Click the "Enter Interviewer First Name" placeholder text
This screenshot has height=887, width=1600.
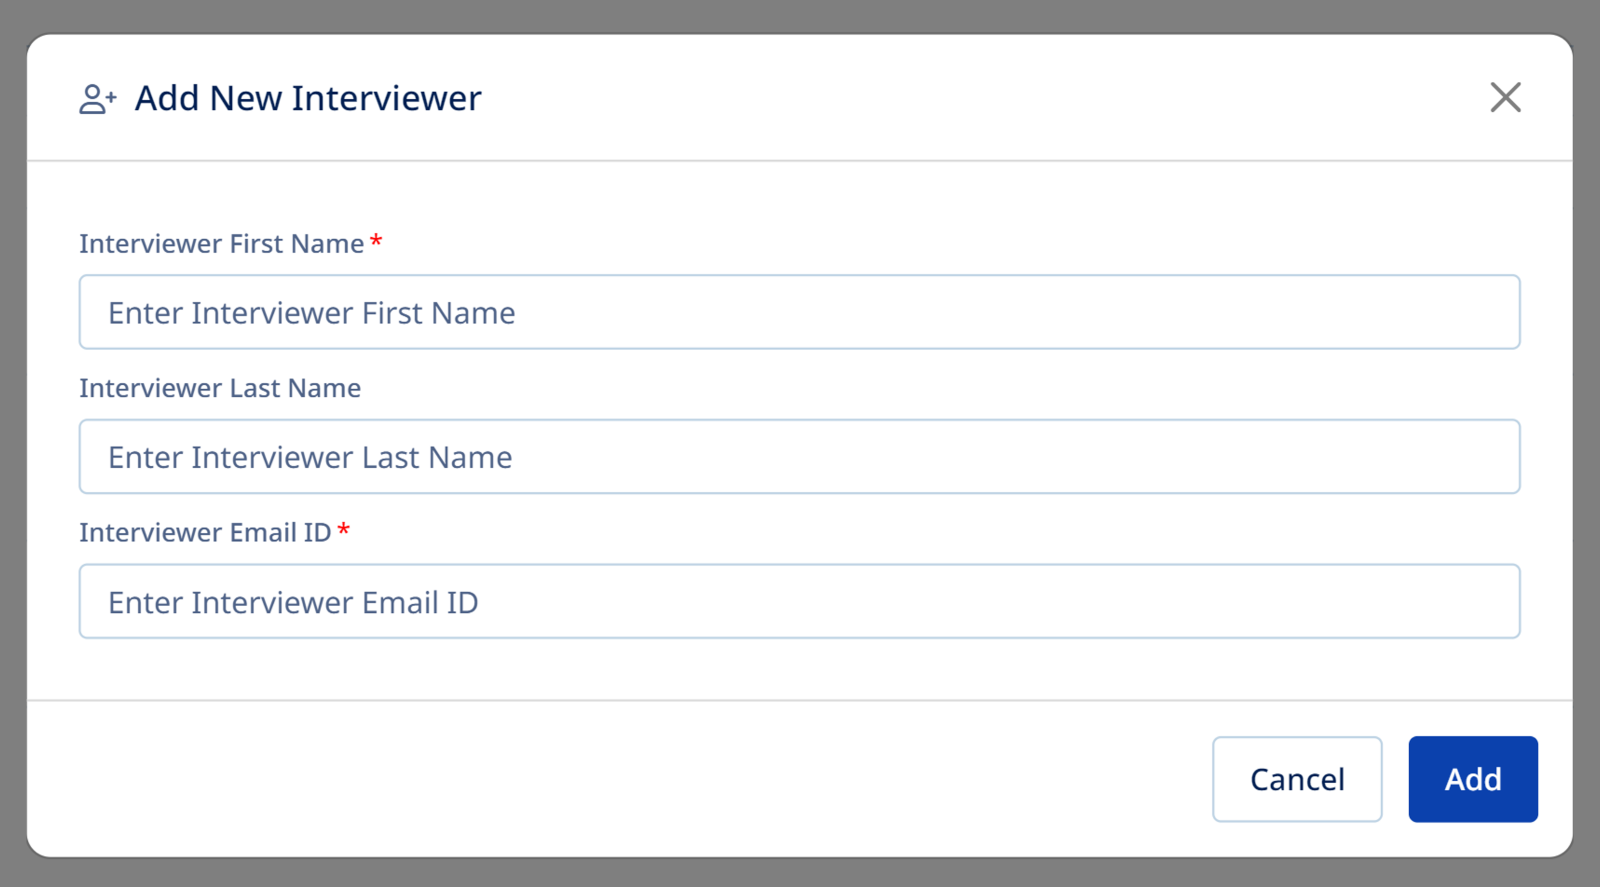[x=311, y=313]
